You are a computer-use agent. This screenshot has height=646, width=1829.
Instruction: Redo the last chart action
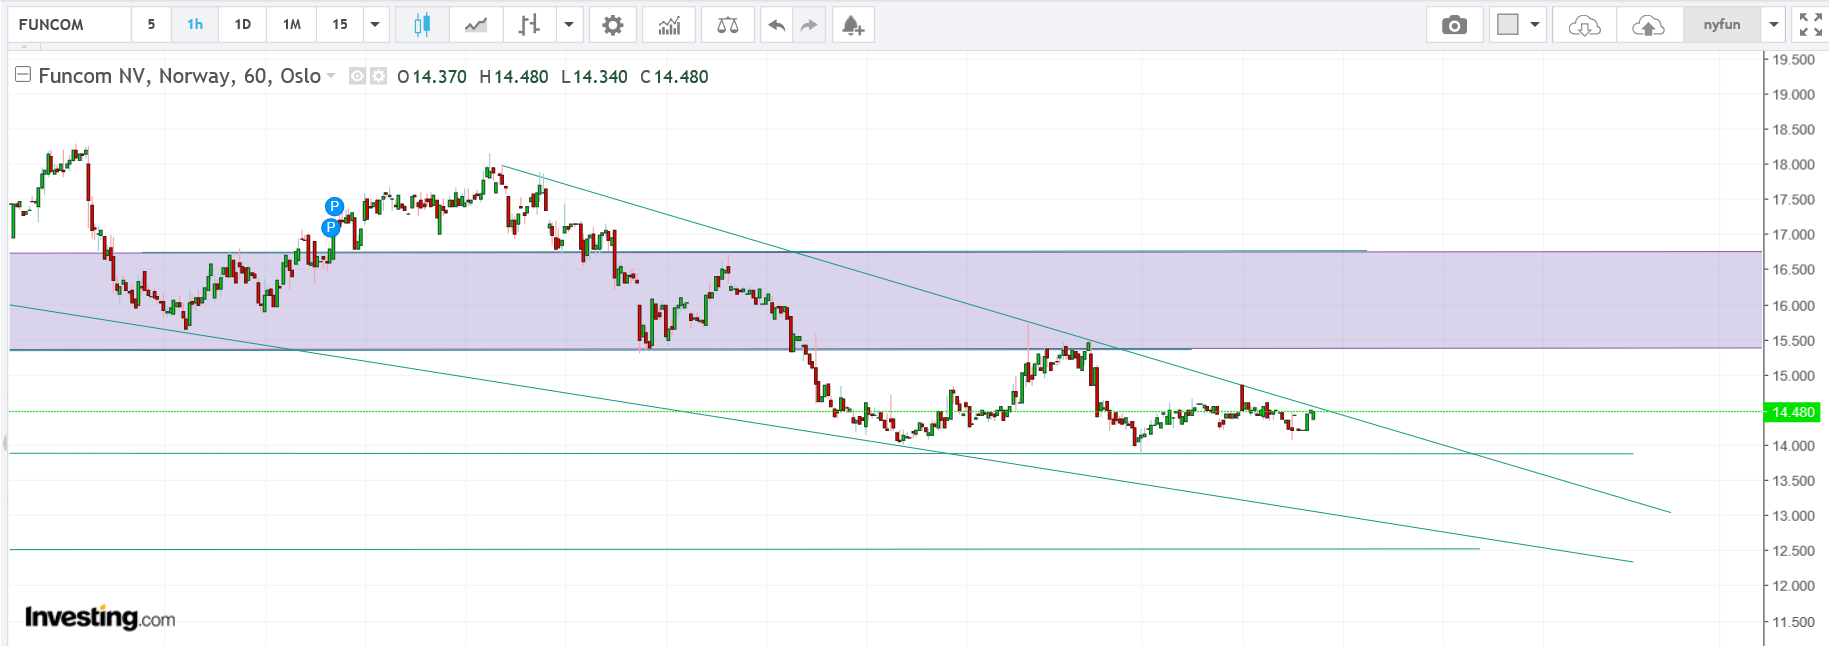pyautogui.click(x=809, y=25)
